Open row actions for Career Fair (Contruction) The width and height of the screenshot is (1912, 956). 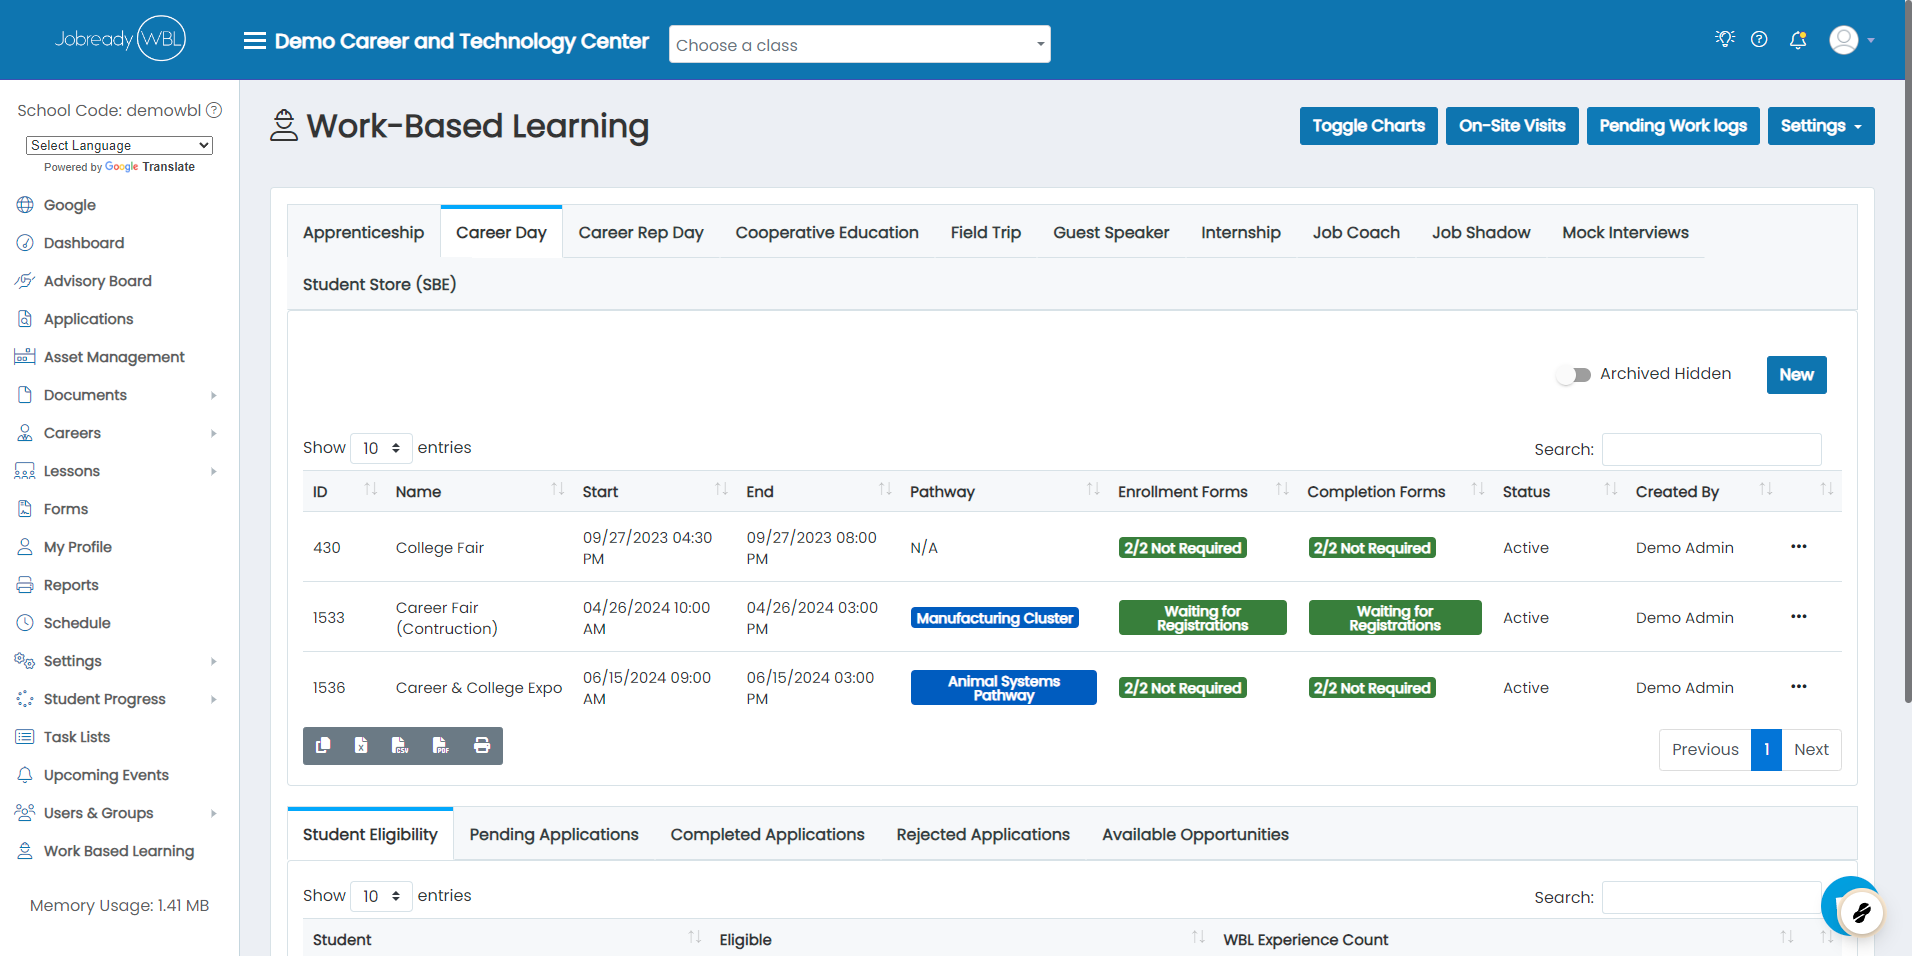[x=1799, y=617]
